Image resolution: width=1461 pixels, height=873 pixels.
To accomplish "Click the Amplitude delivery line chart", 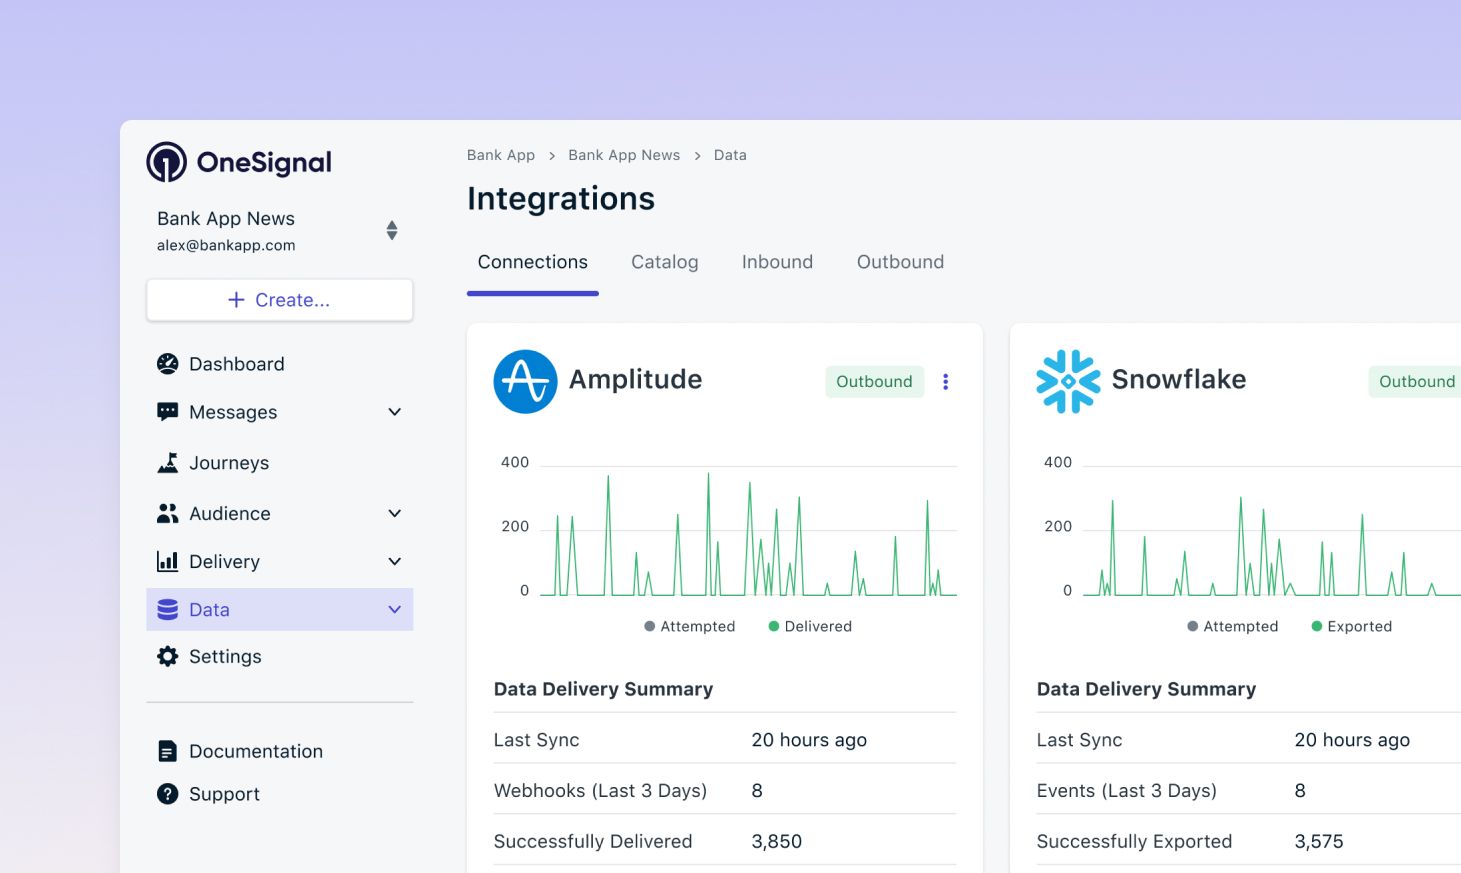I will point(748,531).
